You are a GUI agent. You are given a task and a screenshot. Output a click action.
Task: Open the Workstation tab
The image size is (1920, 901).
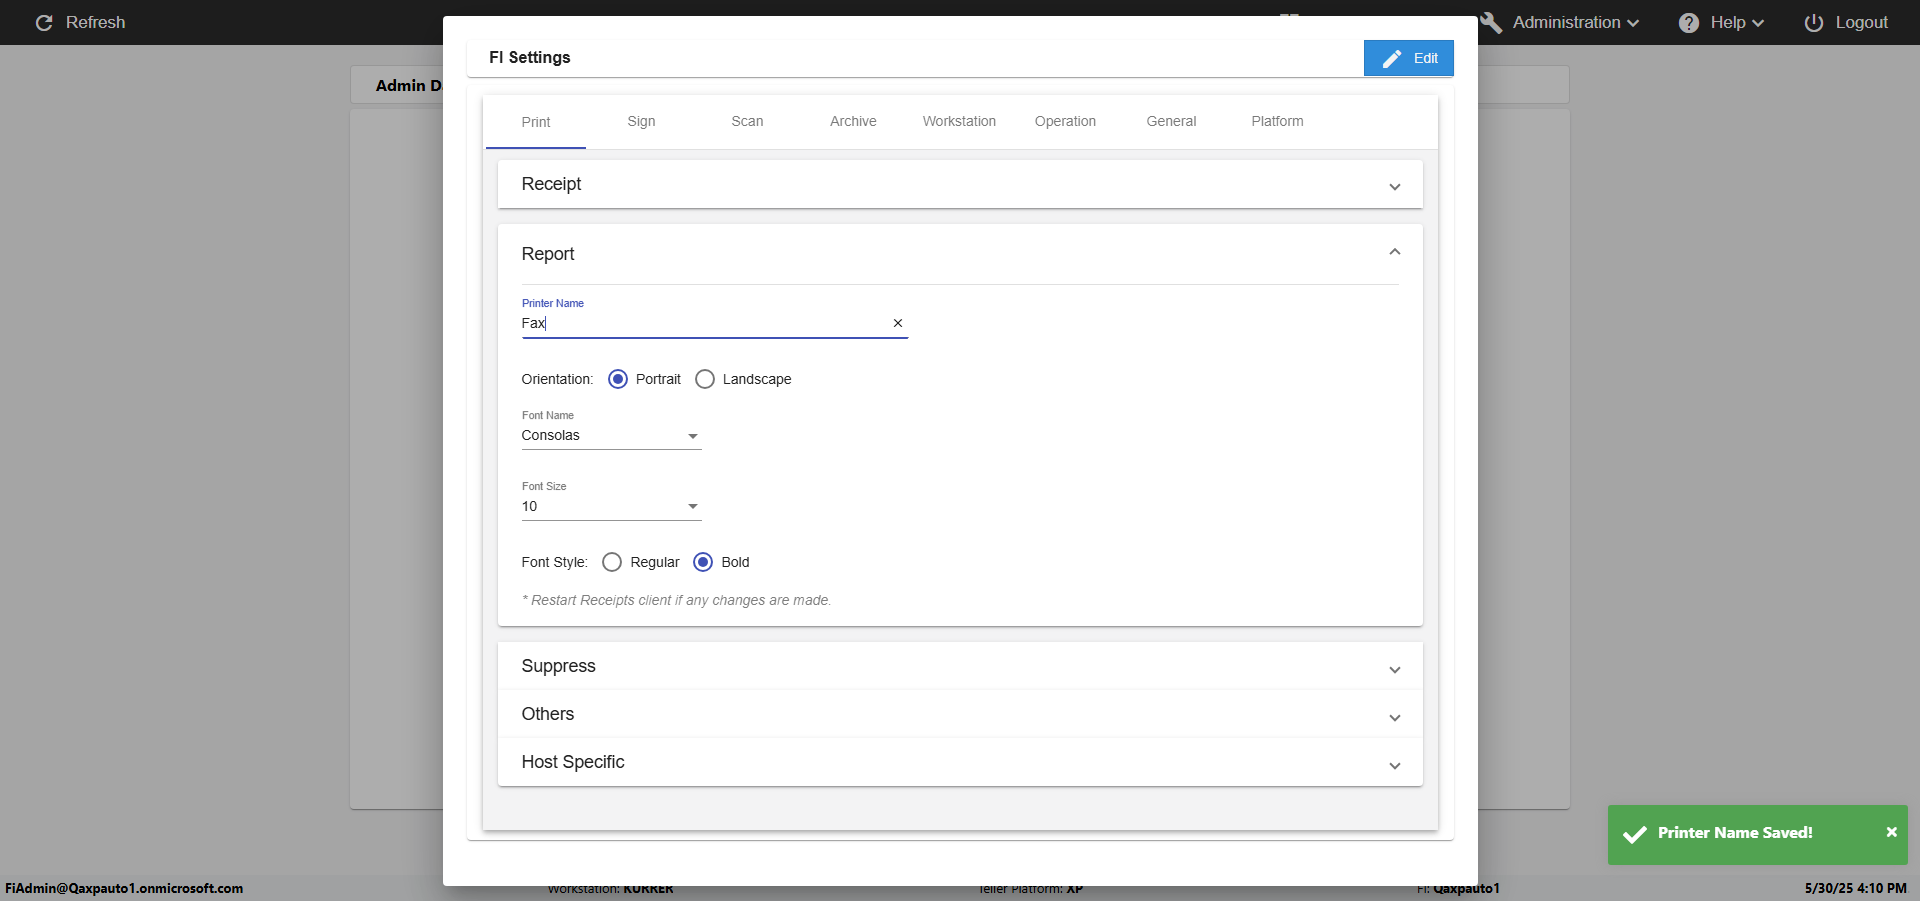959,121
